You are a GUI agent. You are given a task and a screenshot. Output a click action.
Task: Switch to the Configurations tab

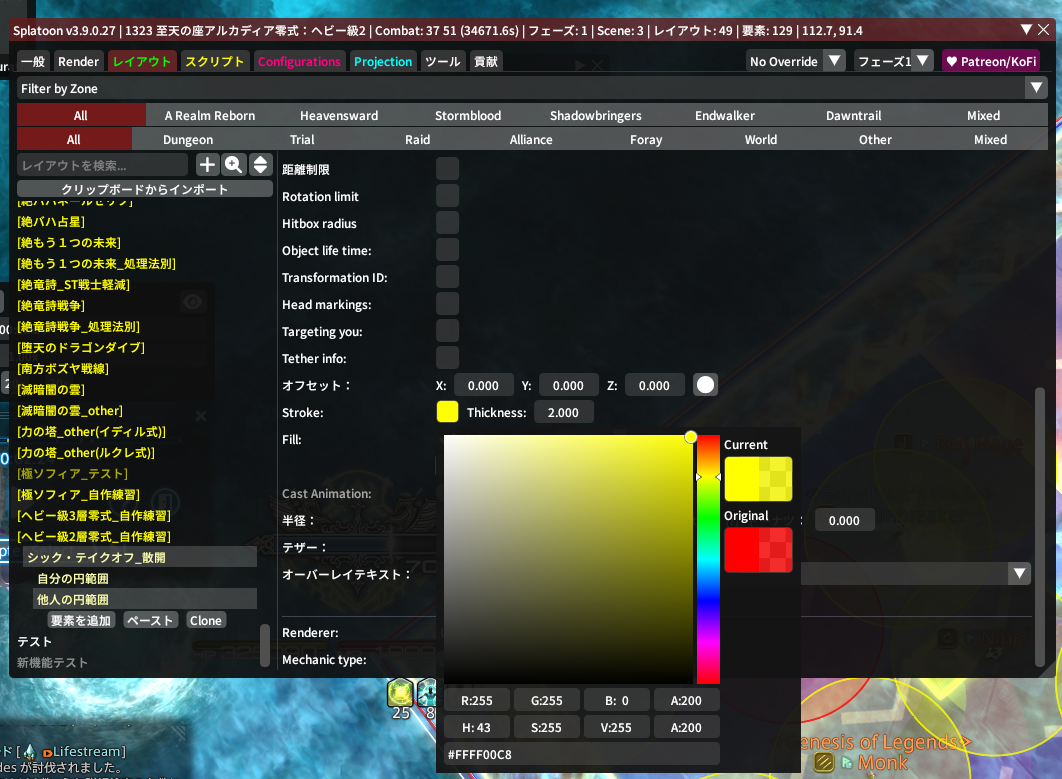299,62
